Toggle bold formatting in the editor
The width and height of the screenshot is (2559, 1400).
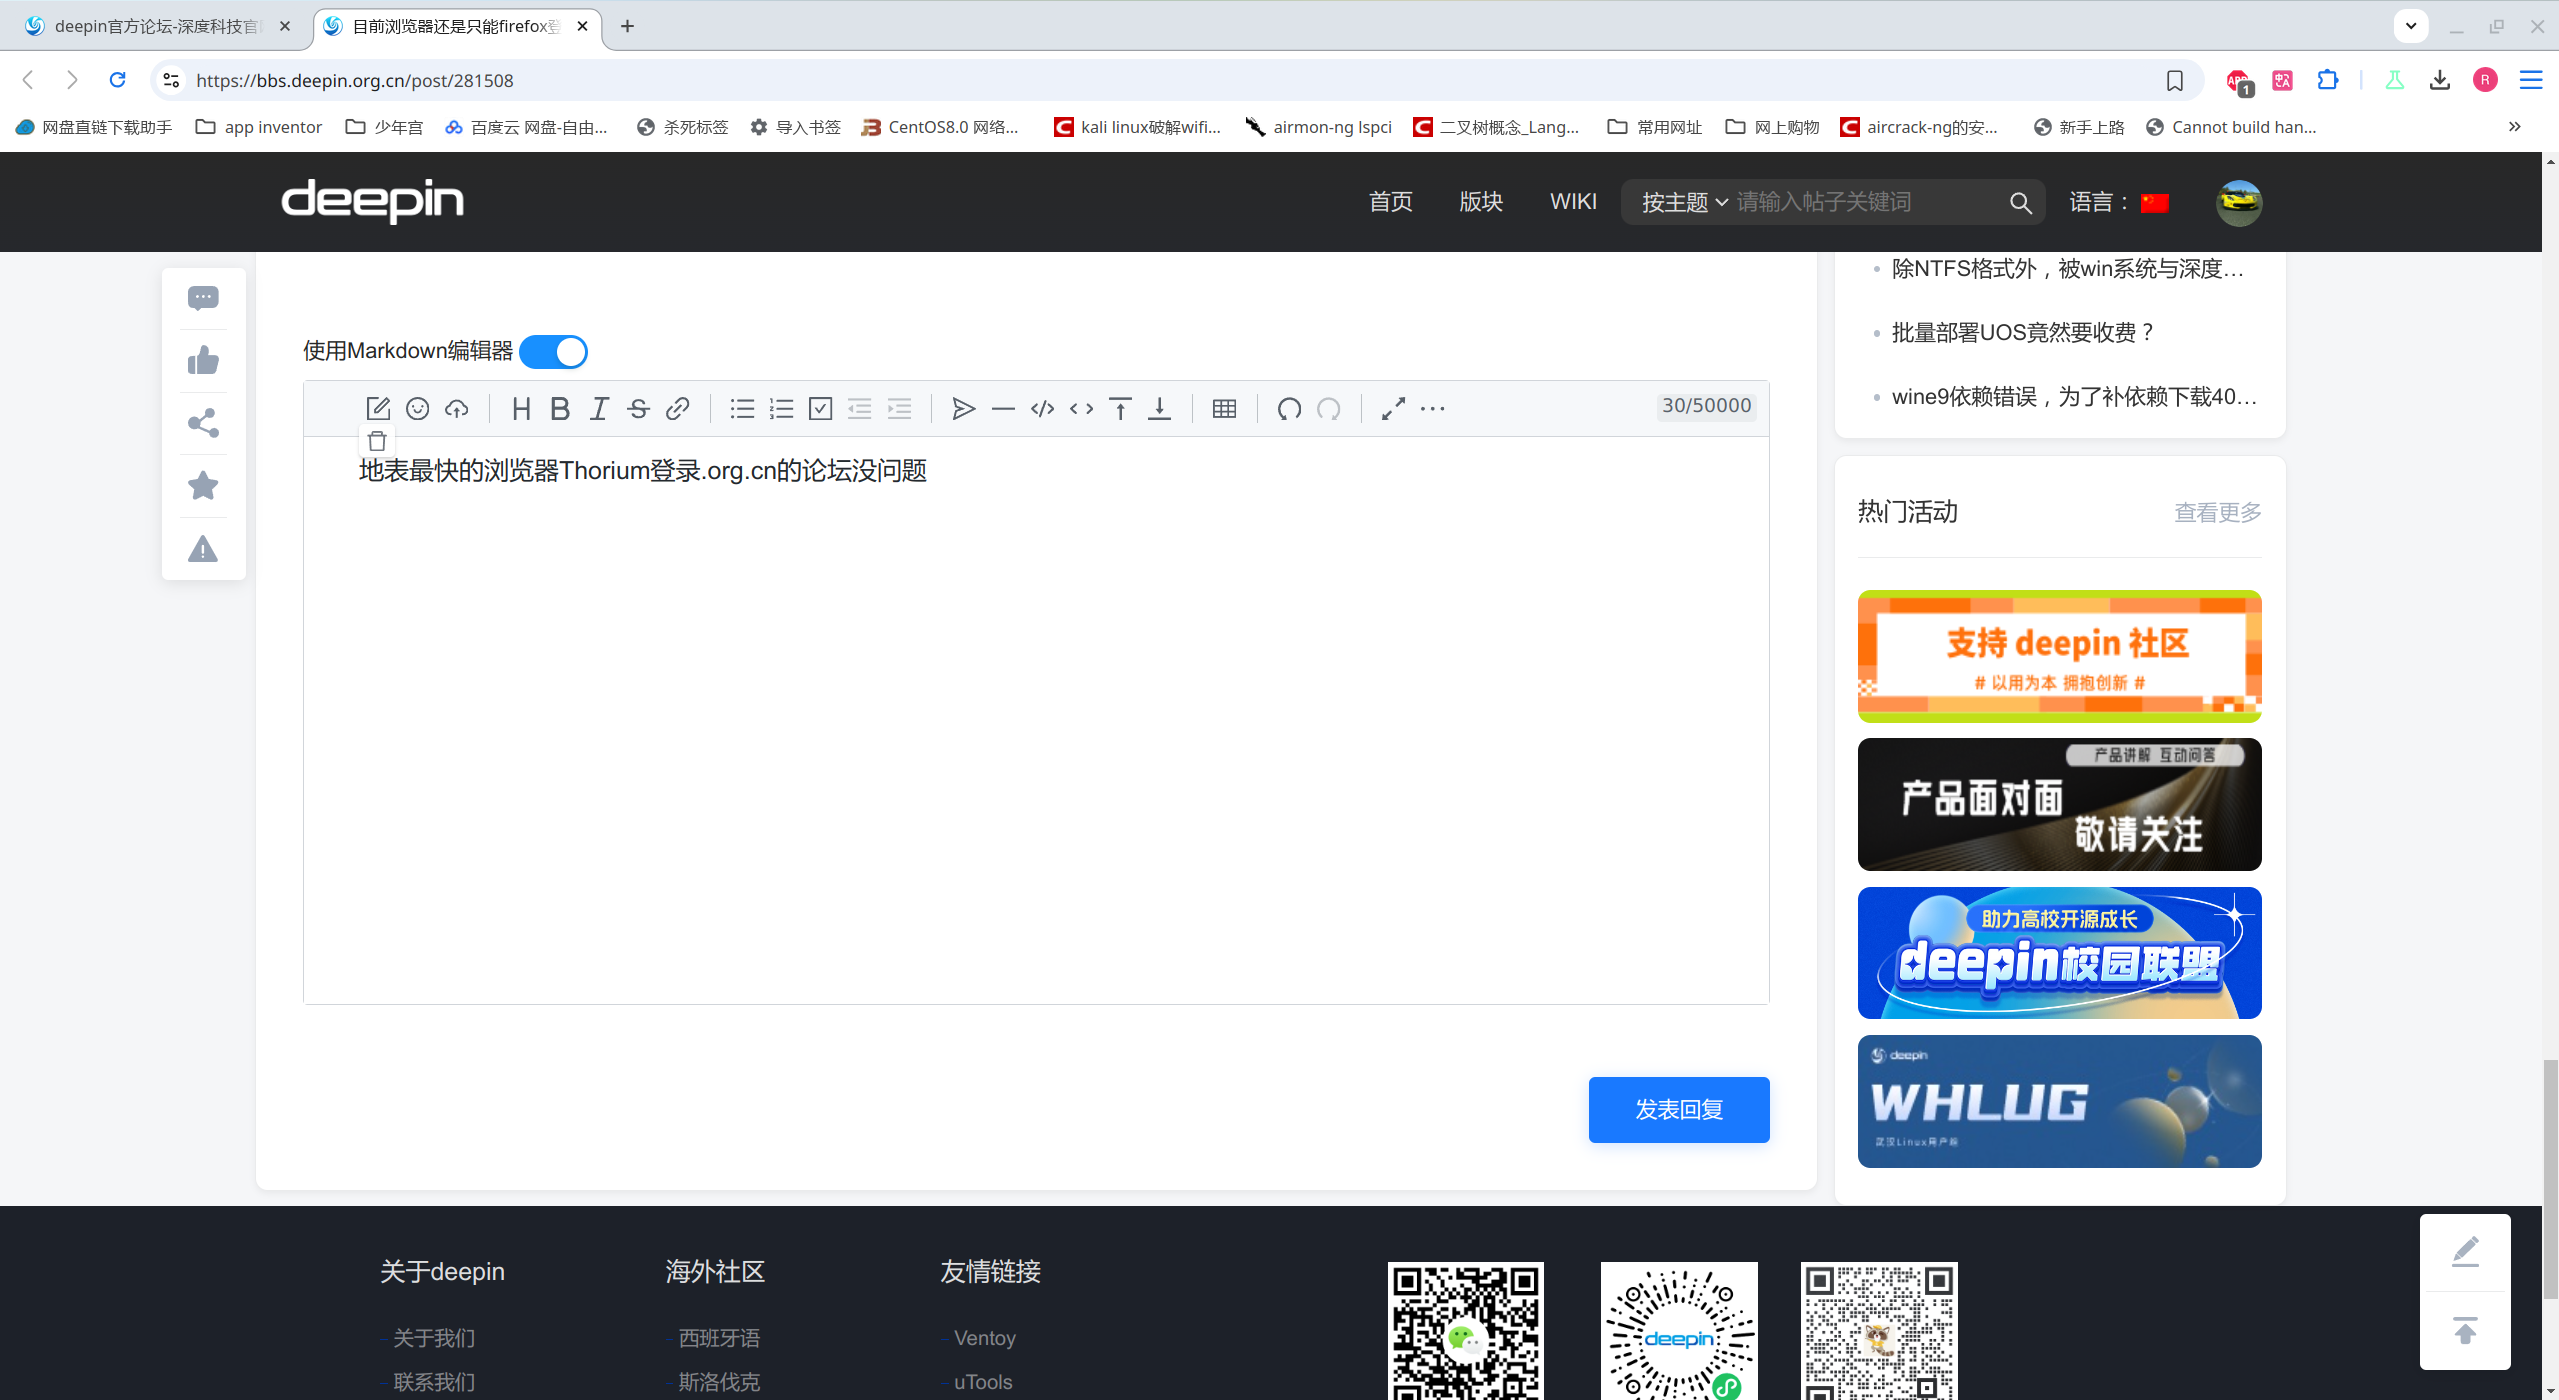(560, 408)
